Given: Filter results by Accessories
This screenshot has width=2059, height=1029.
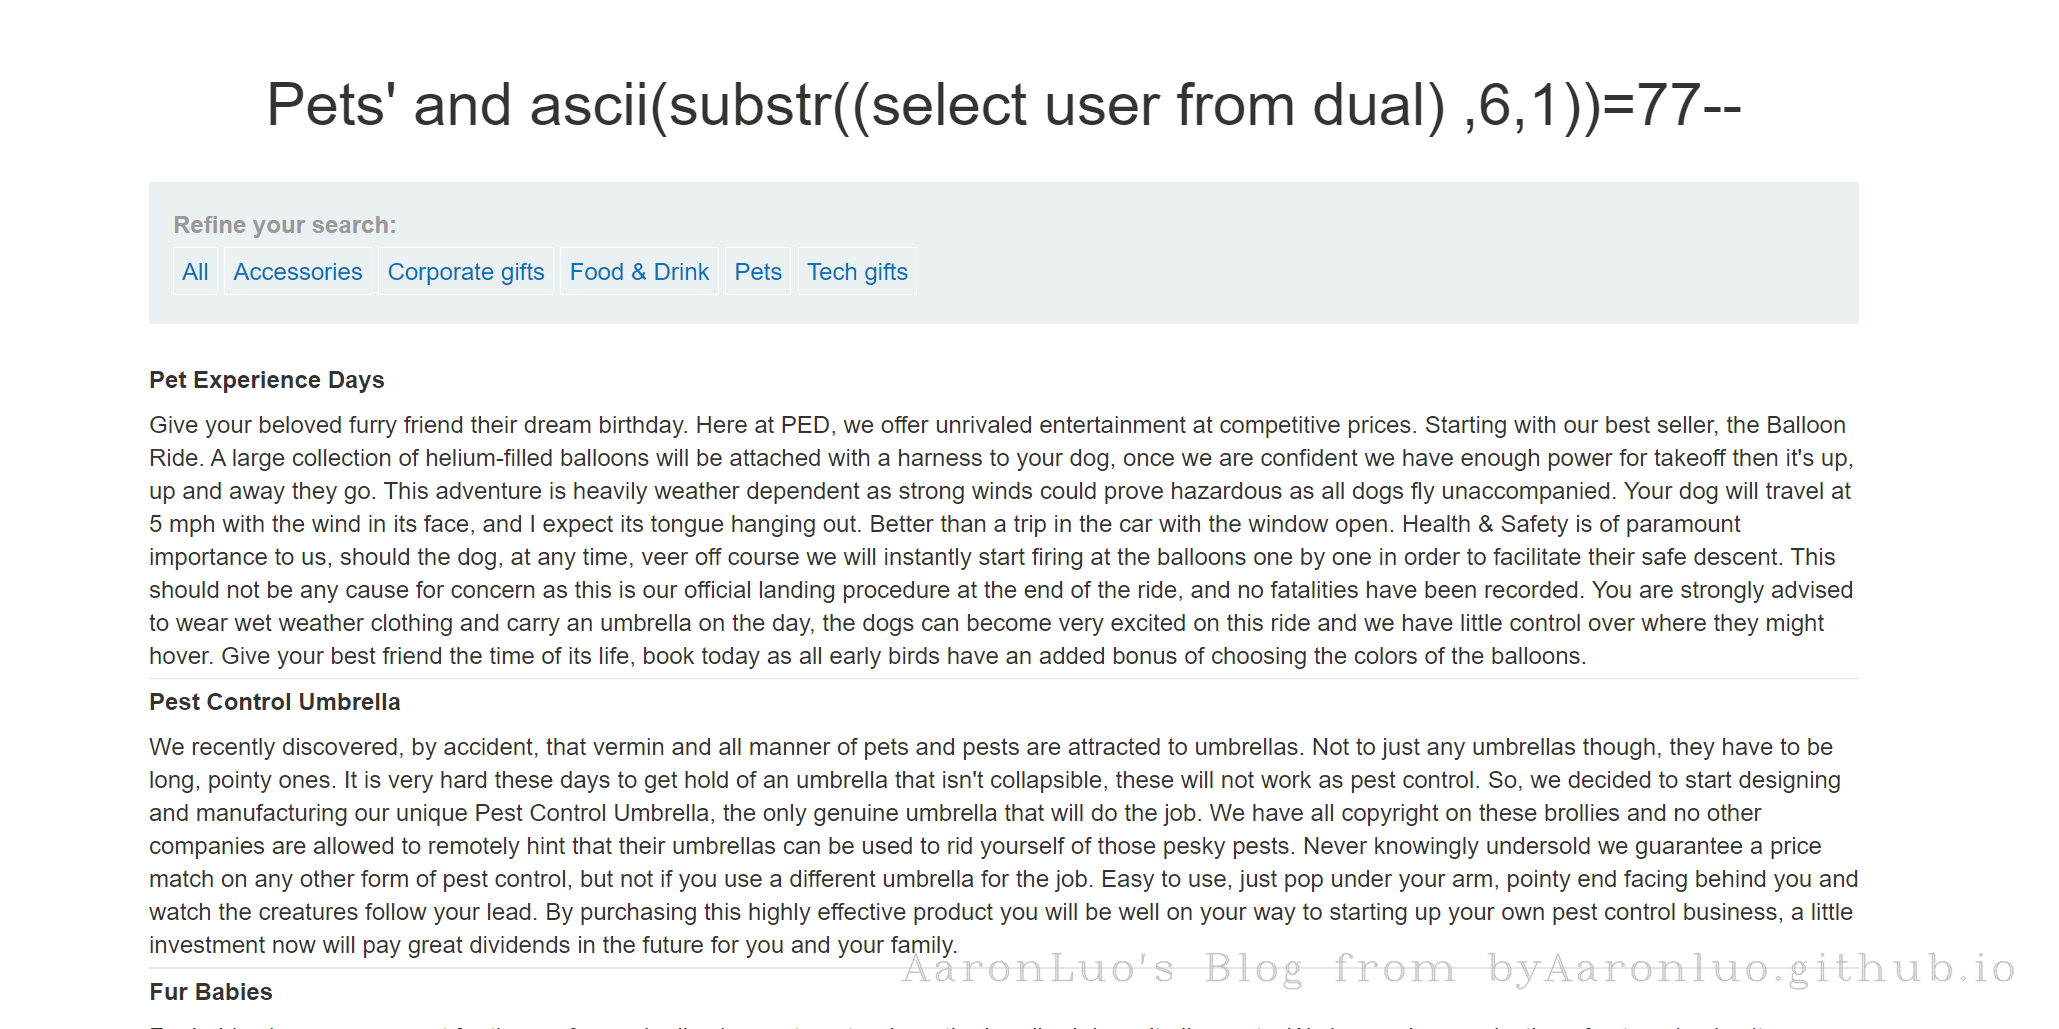Looking at the screenshot, I should (x=298, y=272).
